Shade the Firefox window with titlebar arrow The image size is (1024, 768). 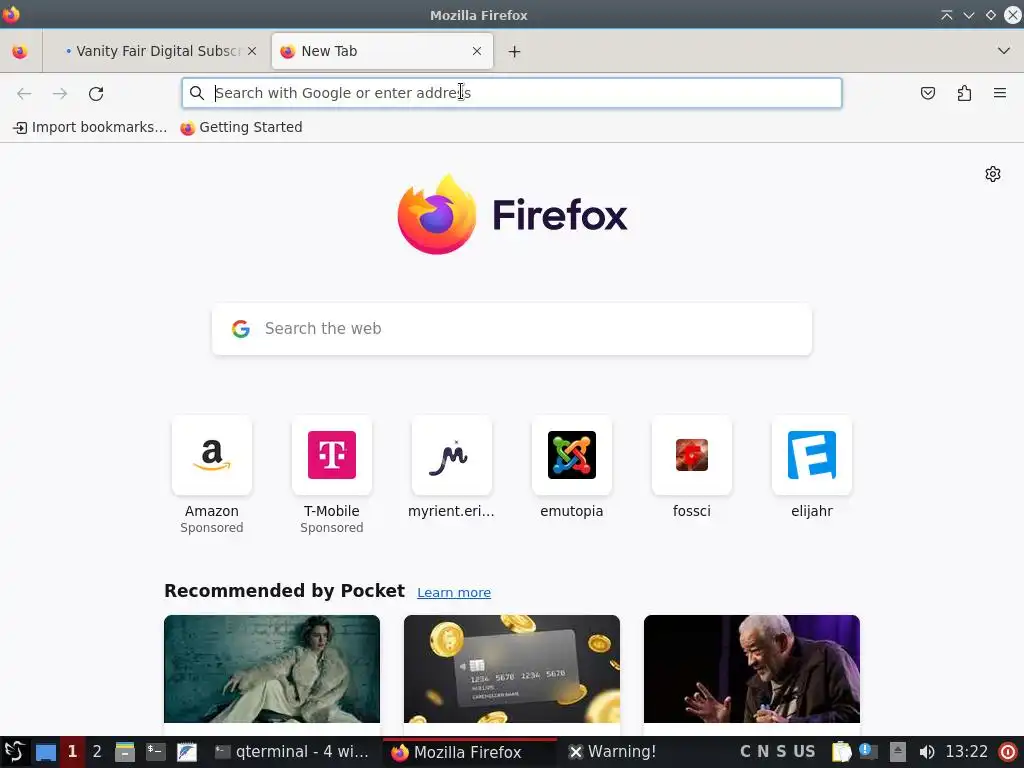click(946, 15)
